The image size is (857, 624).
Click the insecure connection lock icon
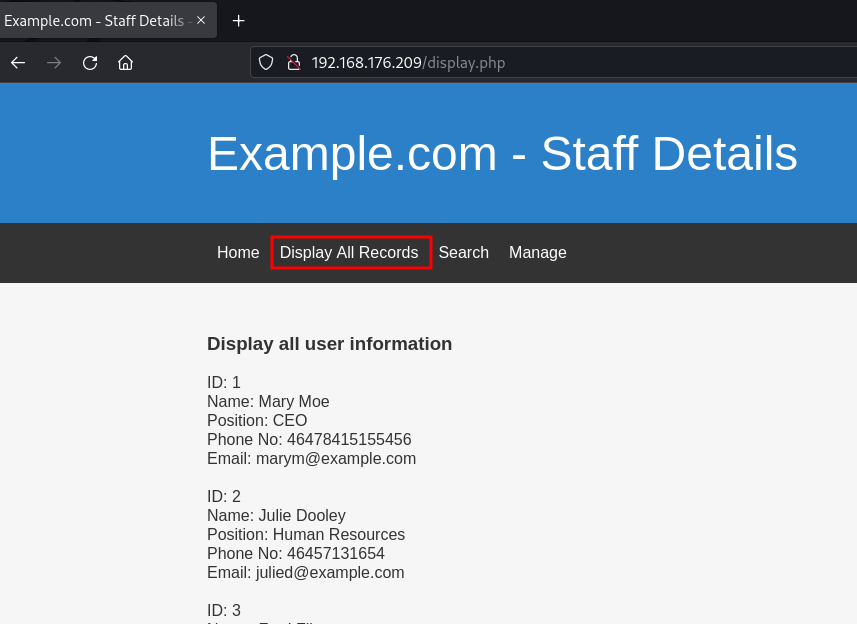[294, 63]
